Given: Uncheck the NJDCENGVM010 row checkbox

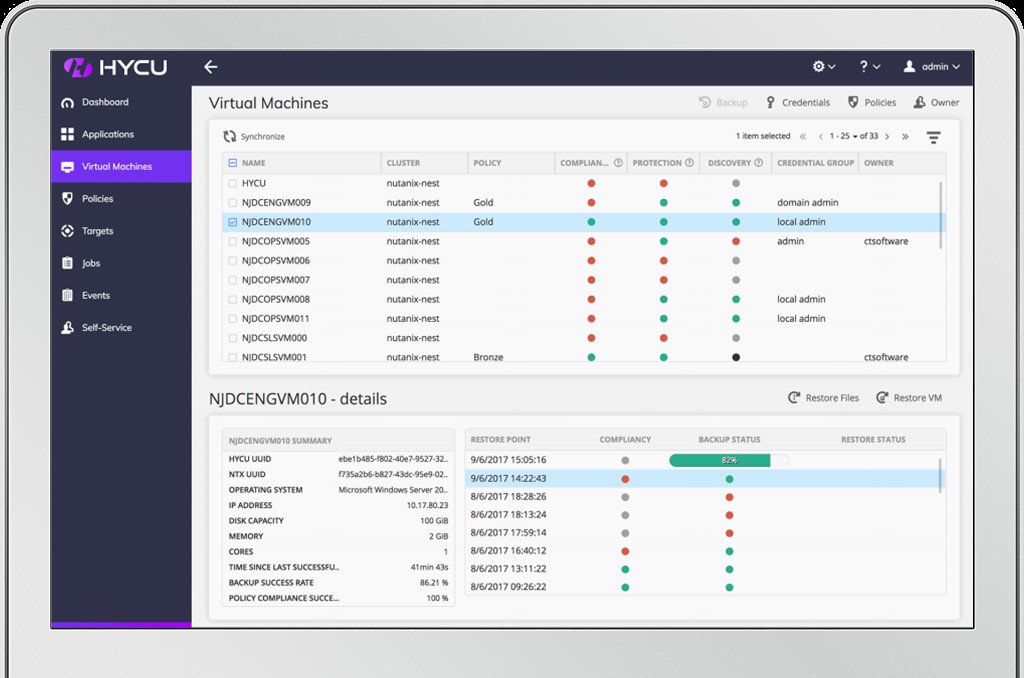Looking at the screenshot, I should [x=234, y=221].
